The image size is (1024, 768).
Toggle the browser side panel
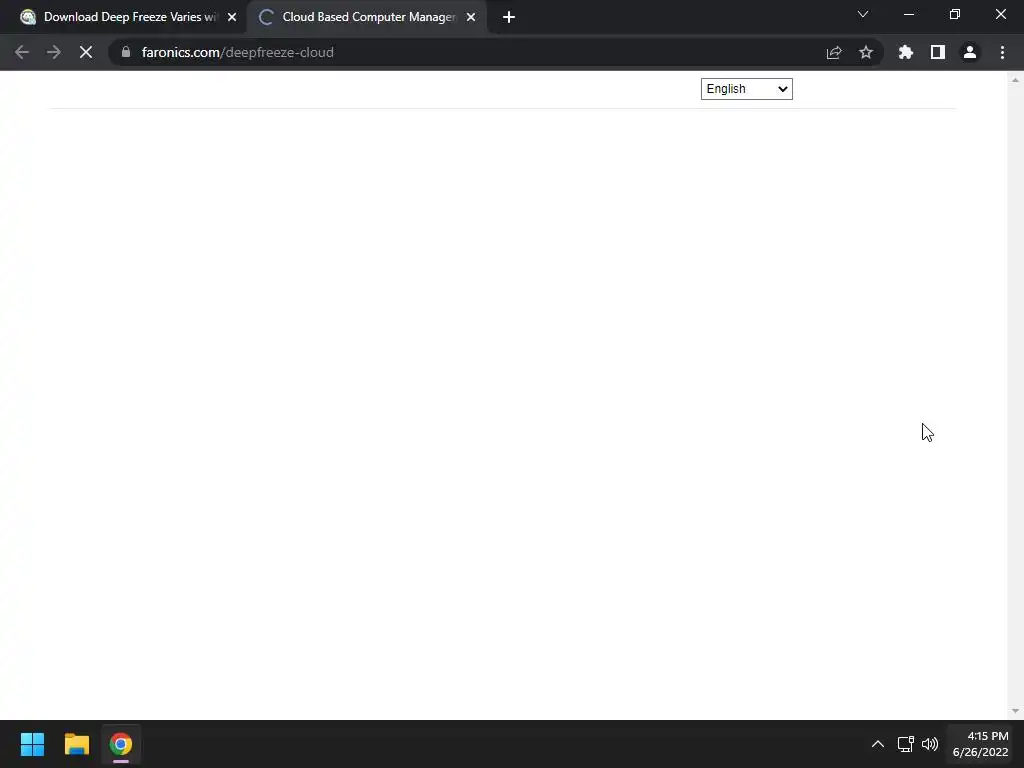tap(938, 52)
